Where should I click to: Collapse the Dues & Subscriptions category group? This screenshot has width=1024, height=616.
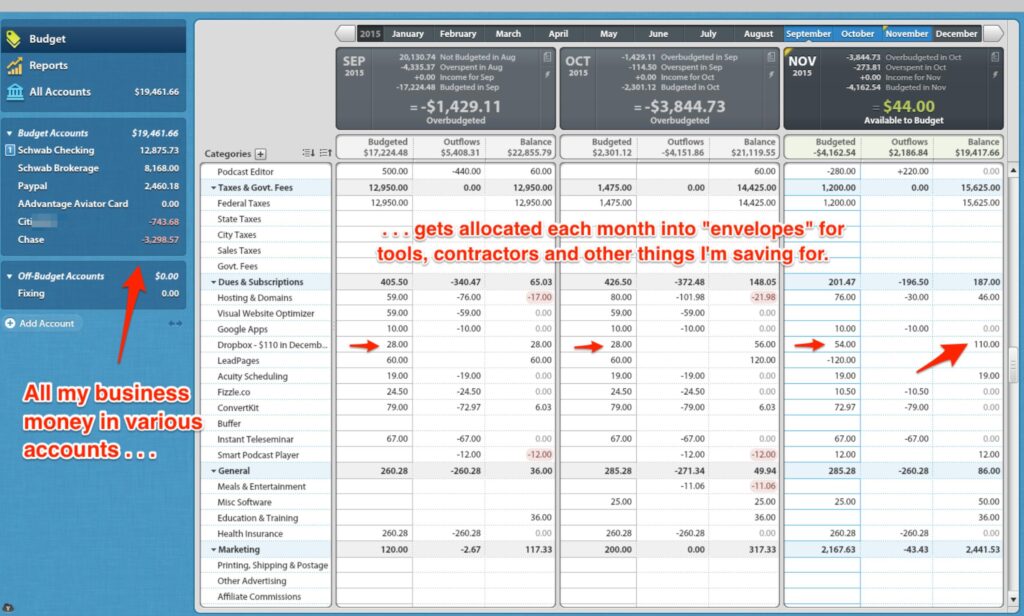[x=213, y=282]
